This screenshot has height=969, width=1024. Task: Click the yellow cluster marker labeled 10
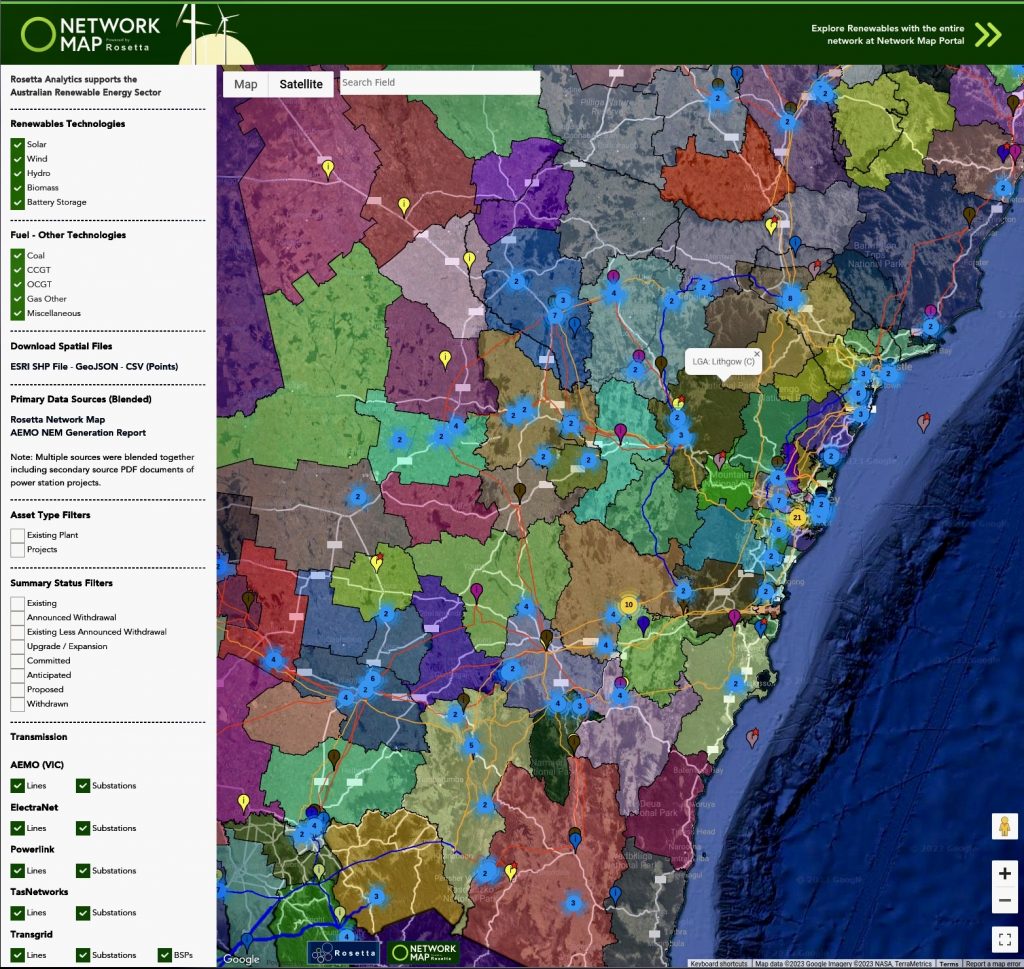click(628, 604)
